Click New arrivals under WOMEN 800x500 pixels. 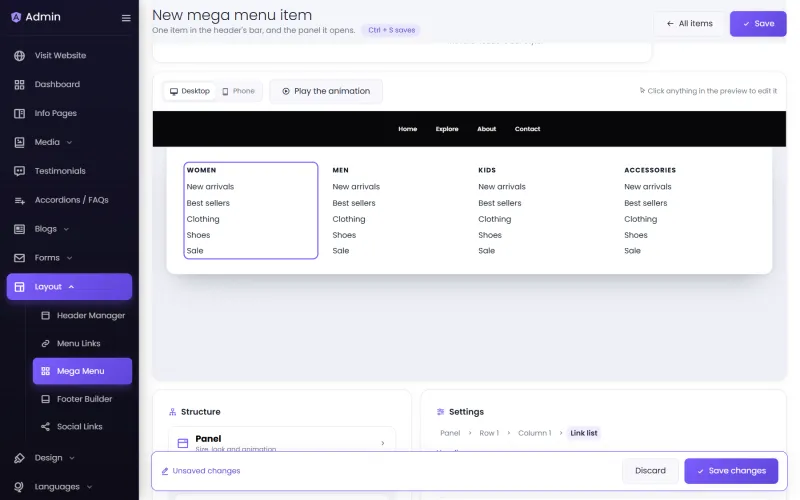click(210, 187)
